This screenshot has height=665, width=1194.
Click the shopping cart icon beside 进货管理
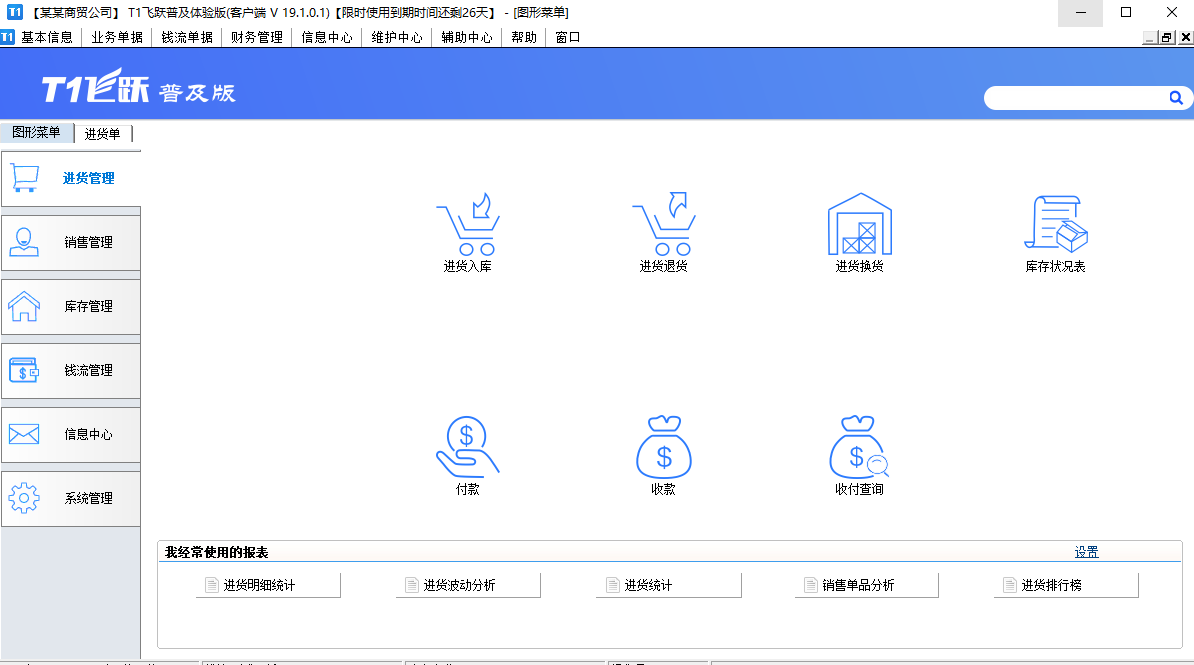pos(24,178)
